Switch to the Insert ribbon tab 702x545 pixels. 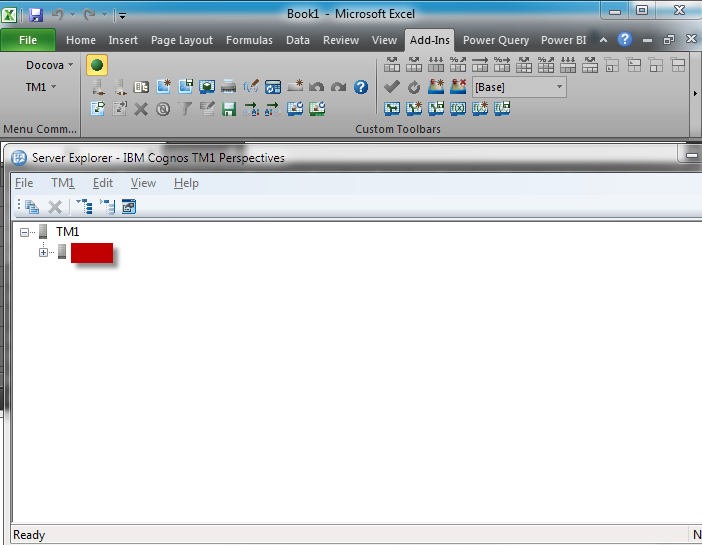tap(123, 40)
